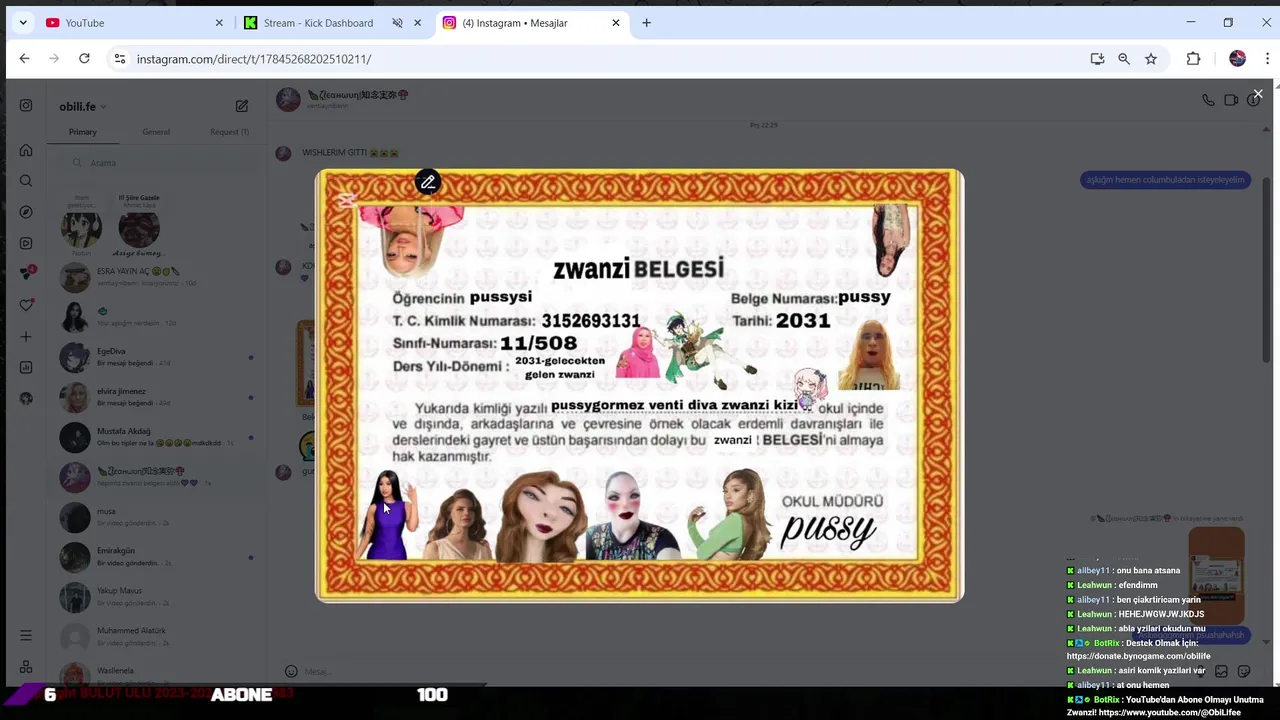Attach a photo with image icon
The image size is (1280, 720).
coord(1221,672)
